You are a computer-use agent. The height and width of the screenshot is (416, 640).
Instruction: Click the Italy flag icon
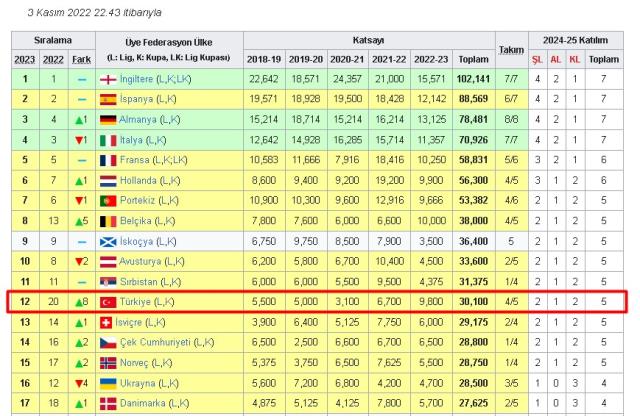click(x=108, y=140)
